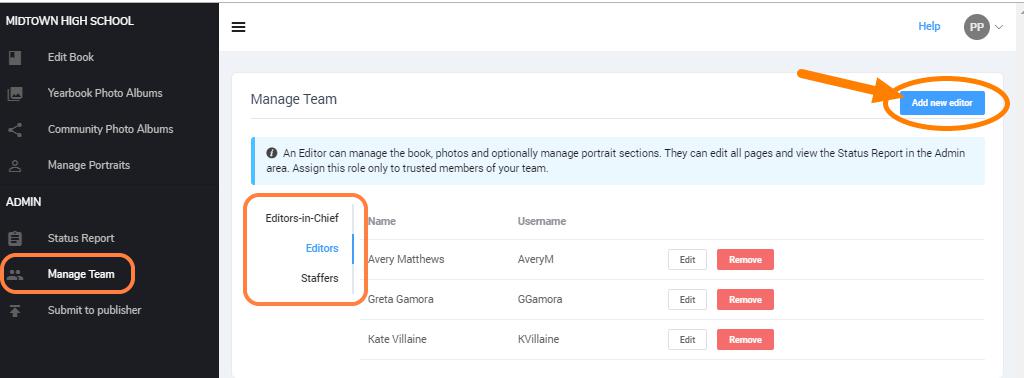Open the Status Report page
The image size is (1024, 378).
click(x=81, y=238)
